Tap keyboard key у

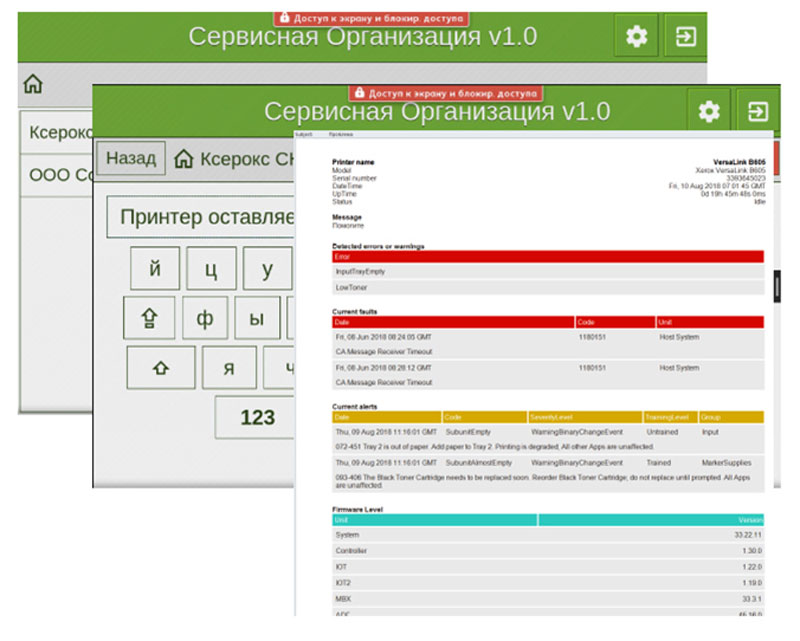267,268
